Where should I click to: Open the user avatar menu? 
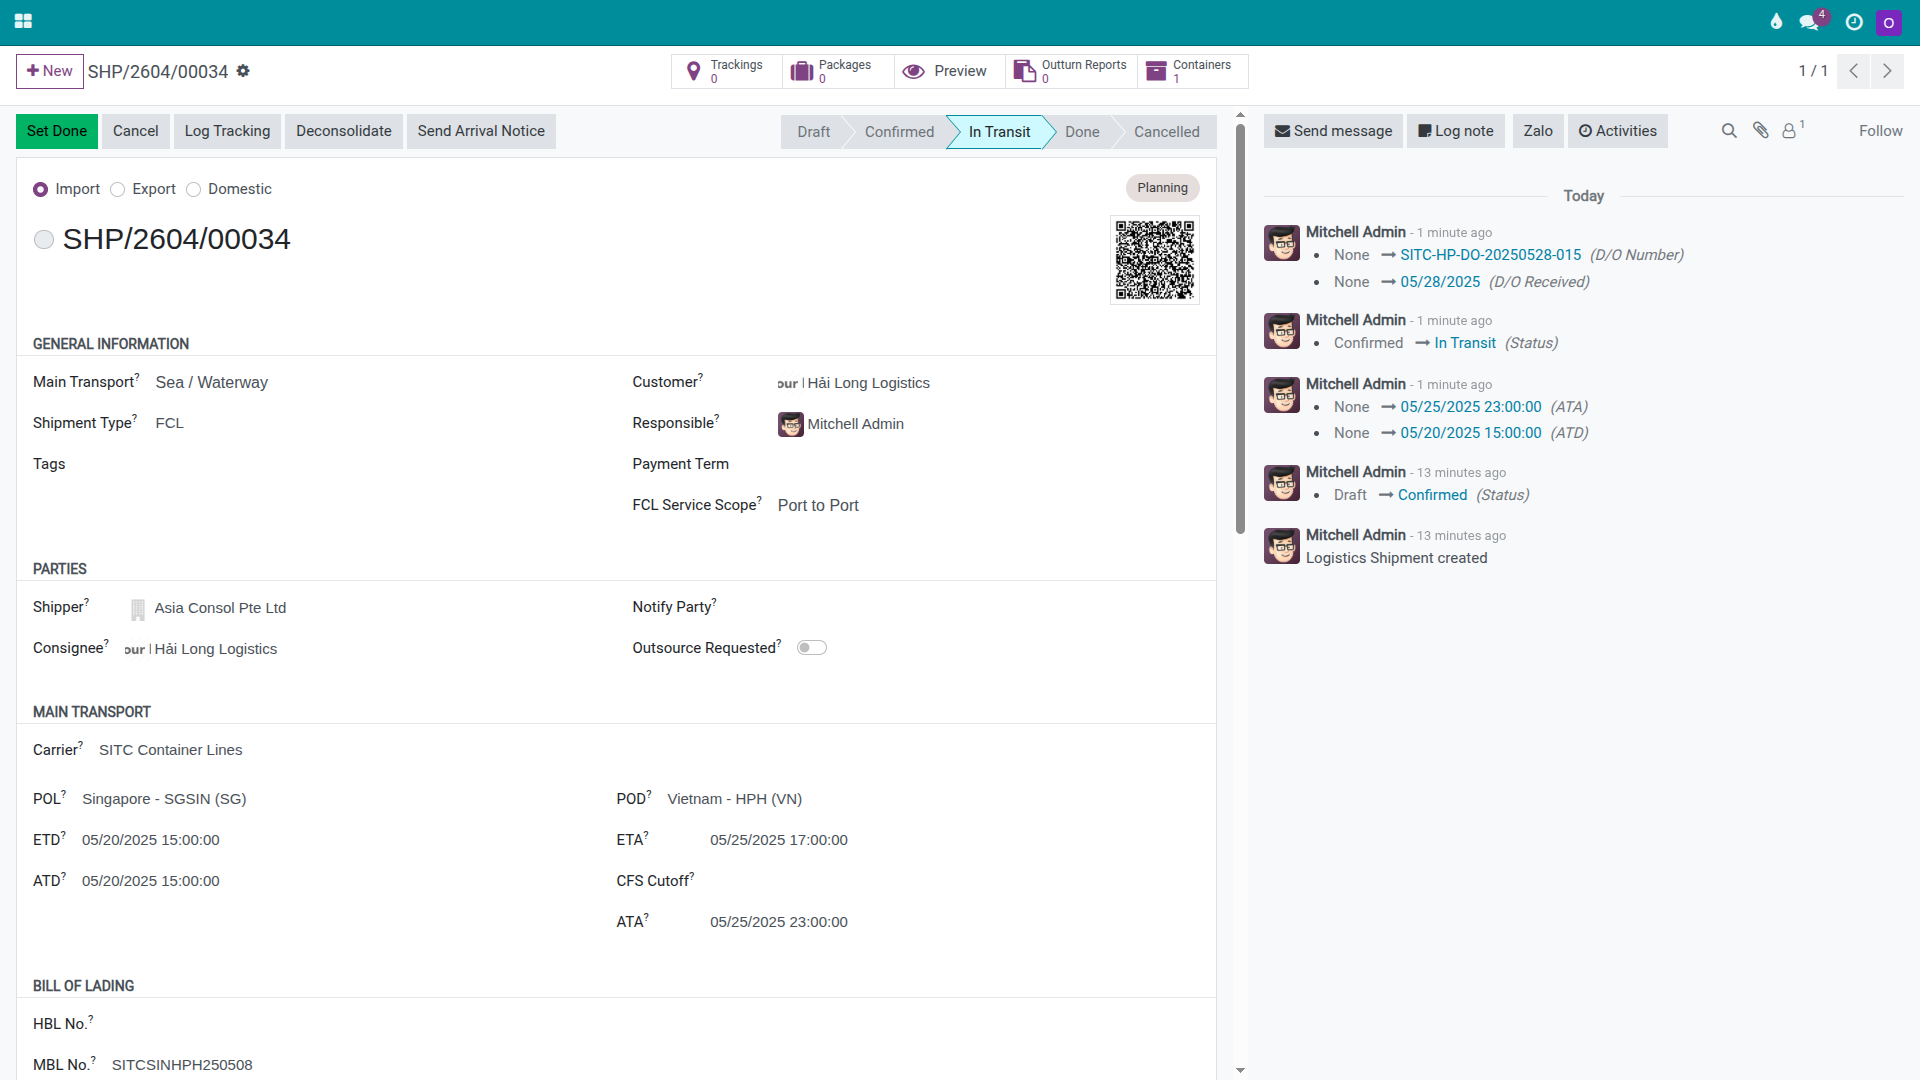pyautogui.click(x=1889, y=22)
